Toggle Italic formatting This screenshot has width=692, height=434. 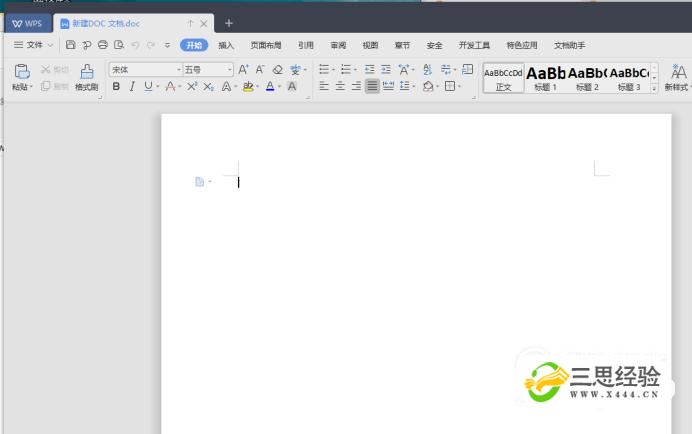pyautogui.click(x=132, y=87)
